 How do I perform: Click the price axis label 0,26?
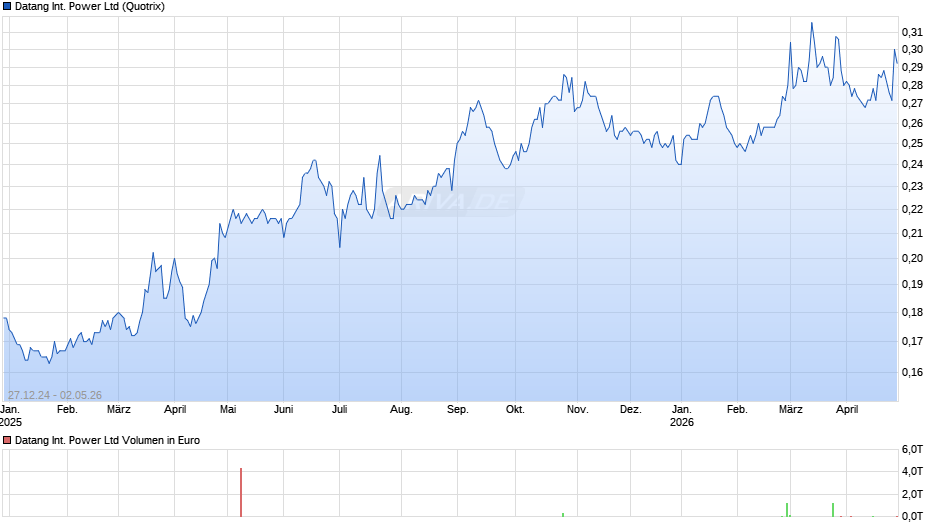pos(912,124)
